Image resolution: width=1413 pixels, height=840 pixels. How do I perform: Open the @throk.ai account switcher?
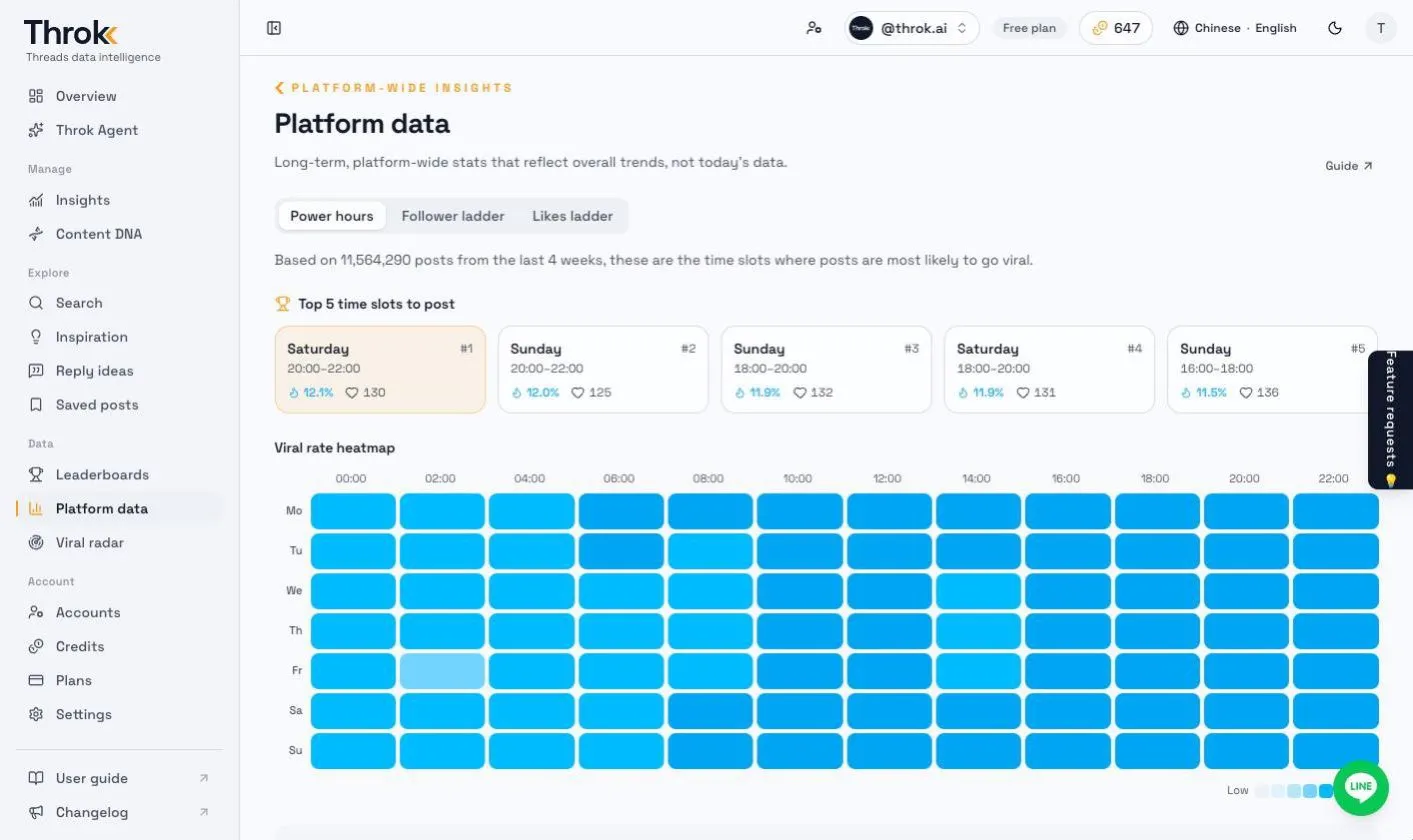click(910, 28)
